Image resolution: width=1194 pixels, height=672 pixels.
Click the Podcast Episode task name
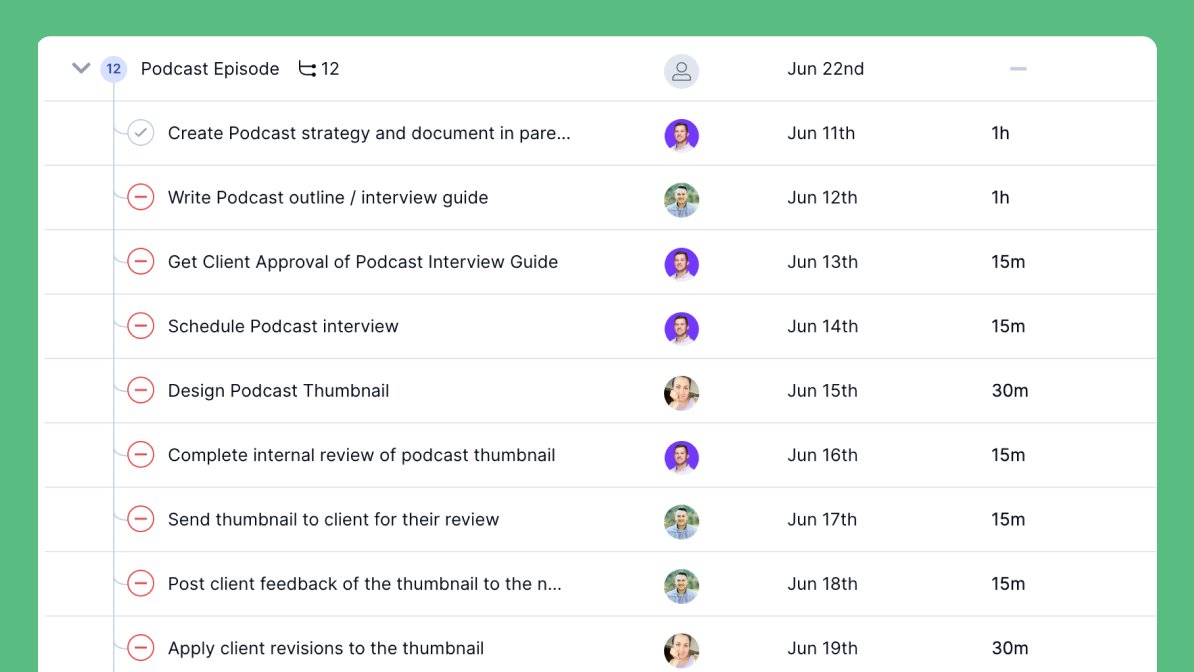click(x=210, y=68)
